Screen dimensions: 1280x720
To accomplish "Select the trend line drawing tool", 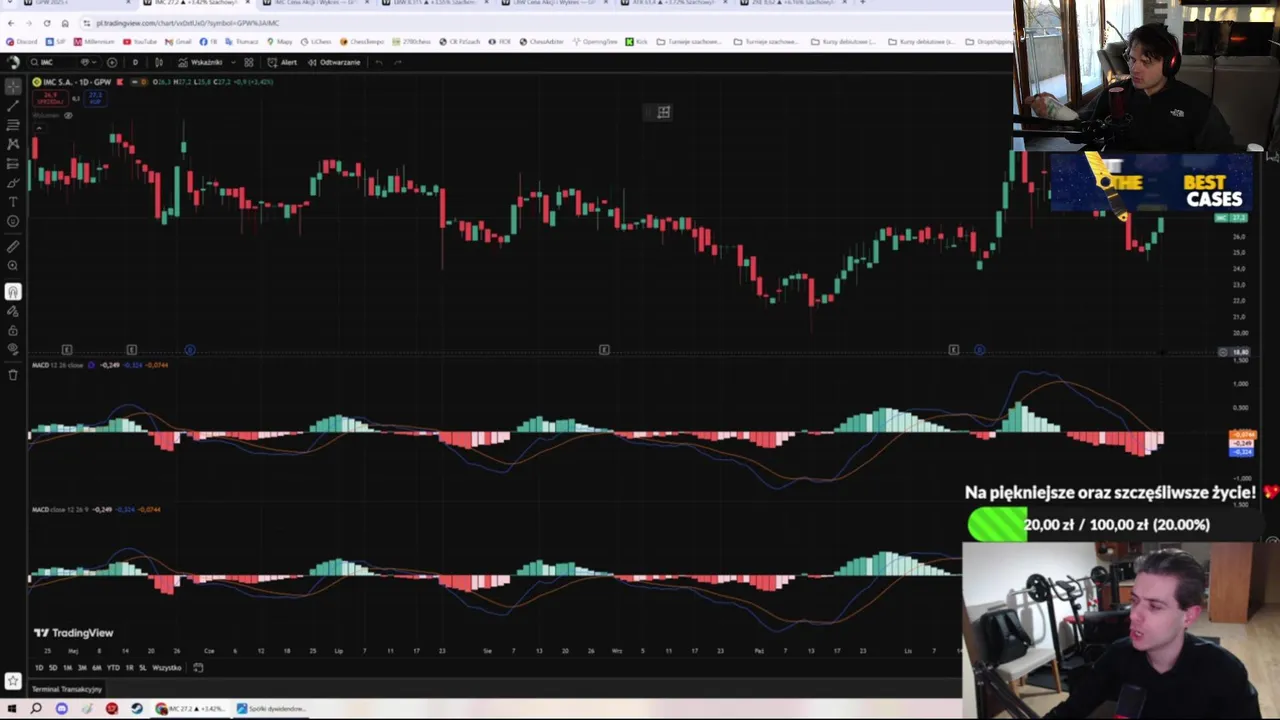I will click(13, 105).
